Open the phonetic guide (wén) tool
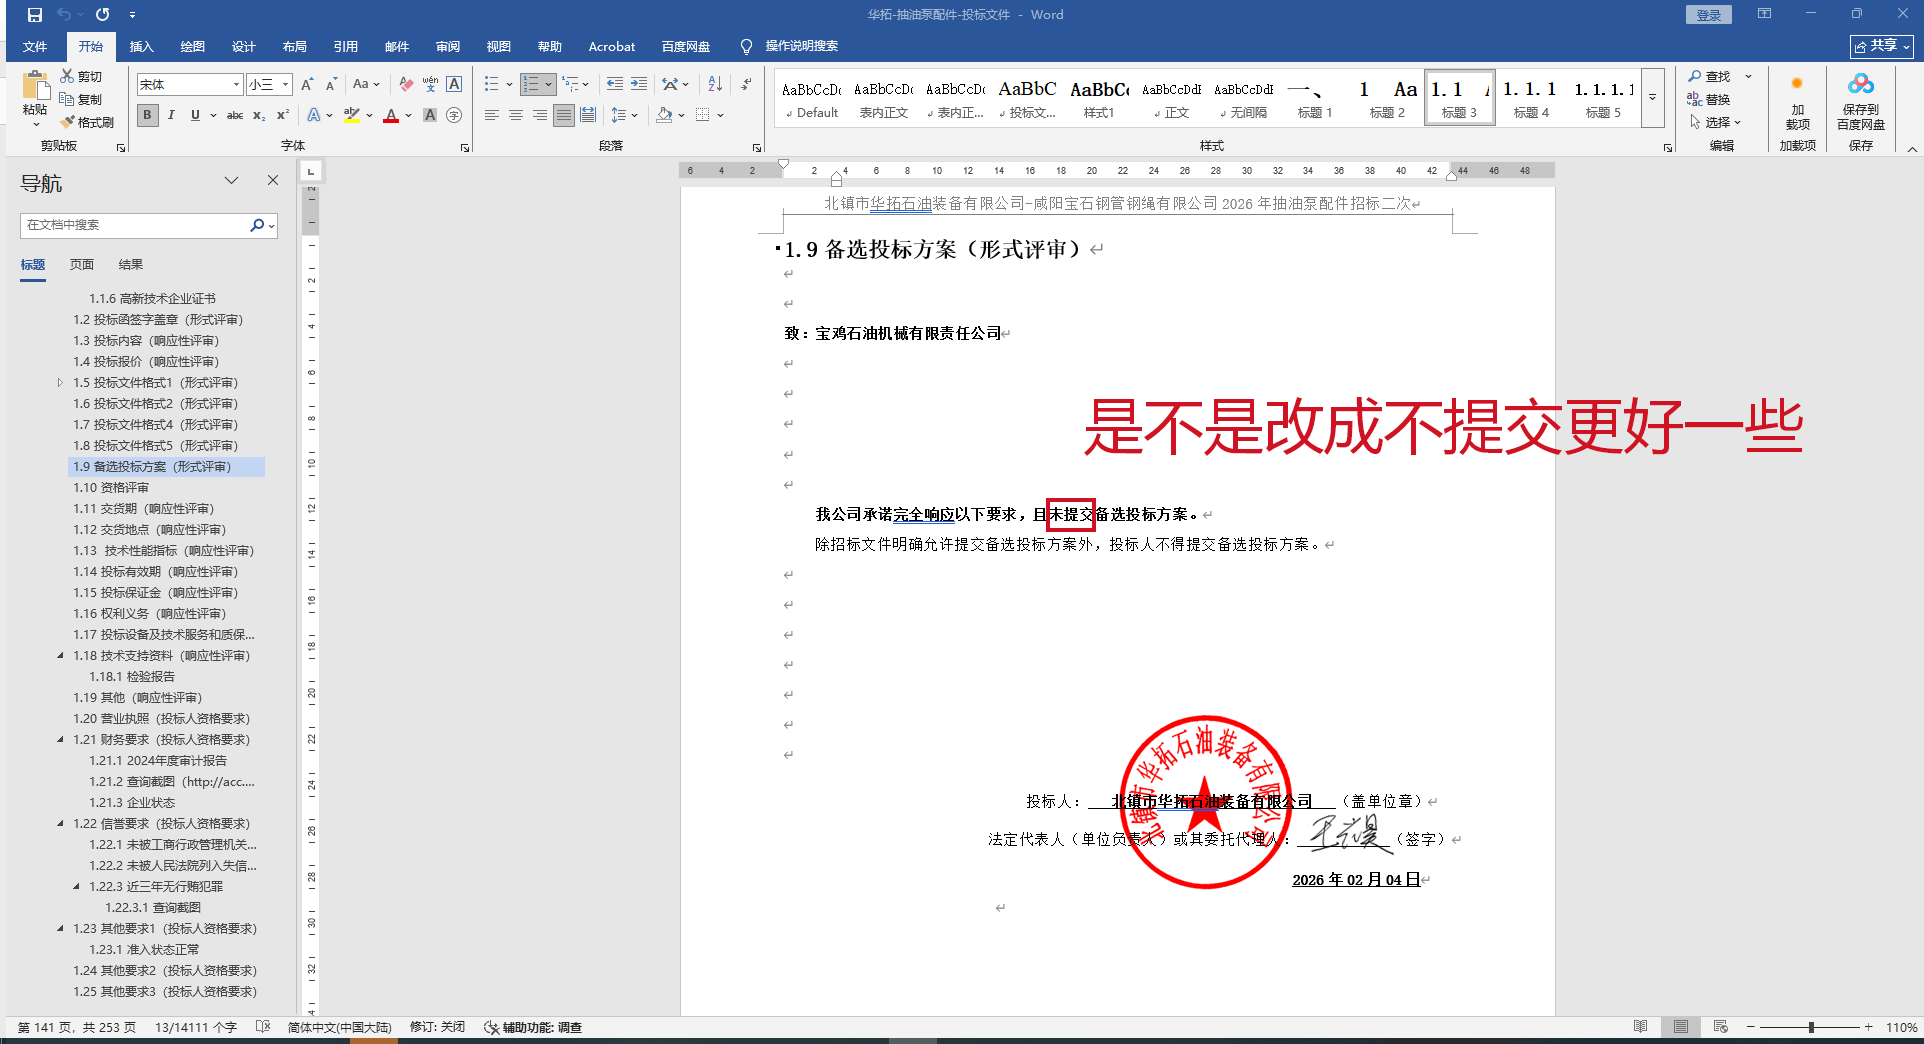The height and width of the screenshot is (1044, 1924). pyautogui.click(x=430, y=84)
